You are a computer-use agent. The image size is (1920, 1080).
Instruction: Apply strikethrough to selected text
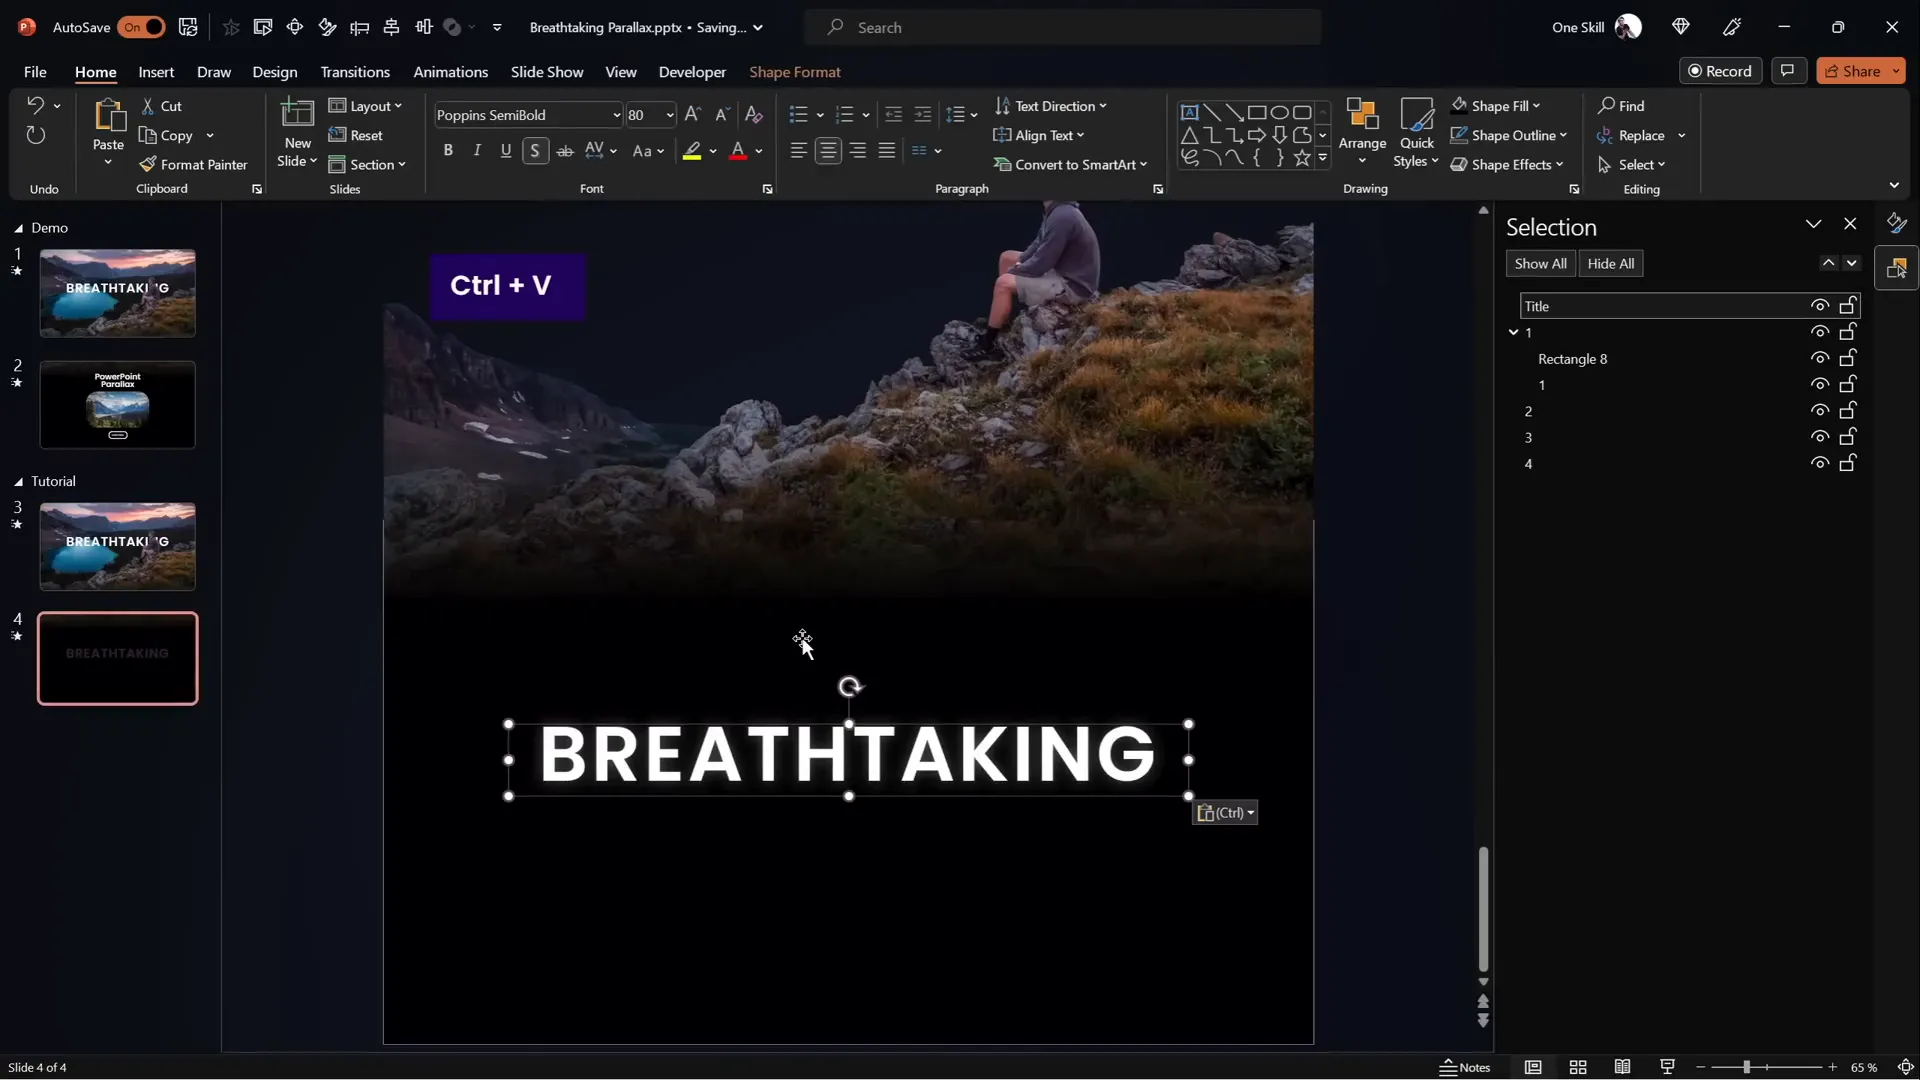point(566,151)
